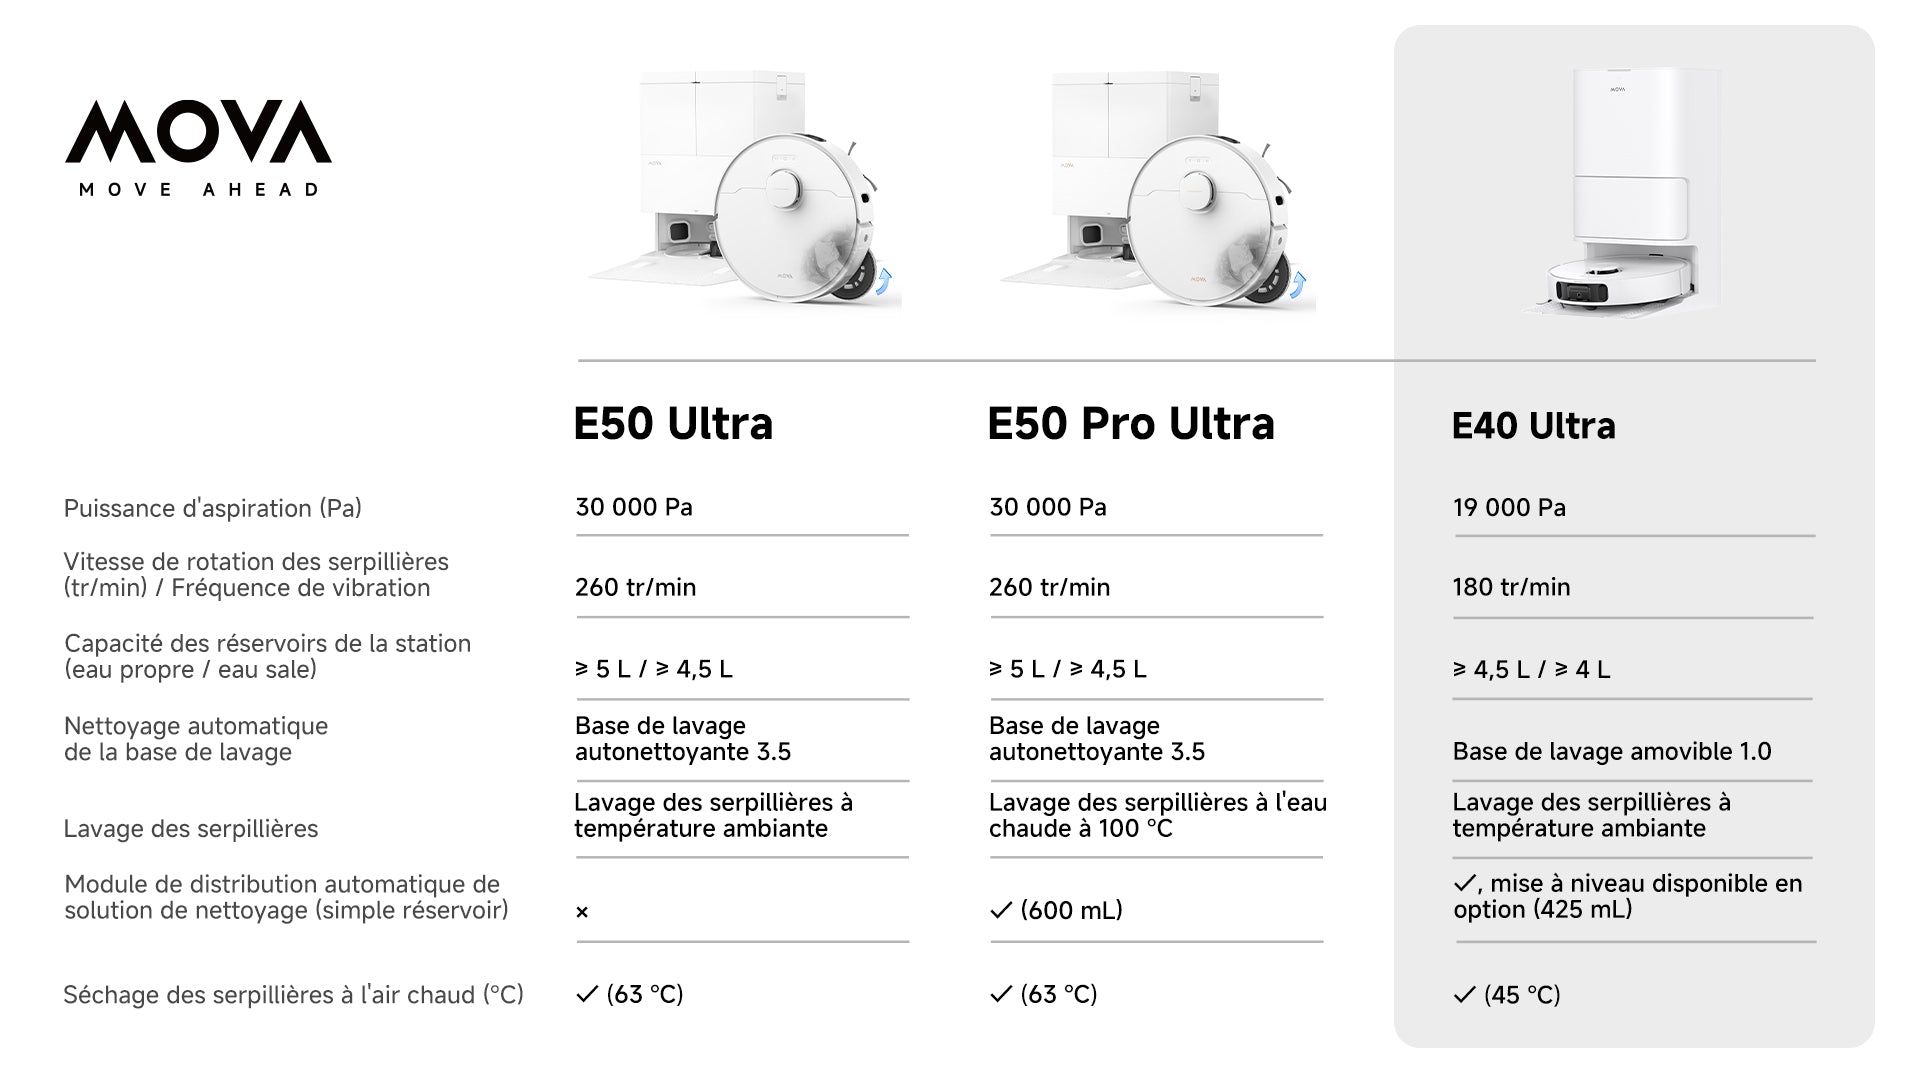
Task: Click the Séchage des serpillières row label
Action: pos(293,995)
